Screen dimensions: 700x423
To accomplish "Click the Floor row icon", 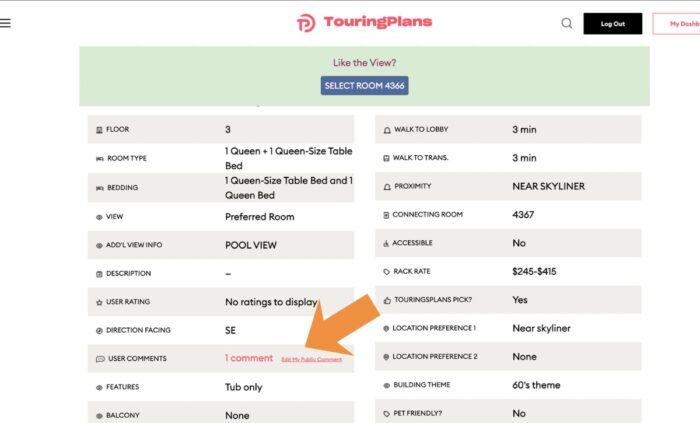I will (98, 130).
